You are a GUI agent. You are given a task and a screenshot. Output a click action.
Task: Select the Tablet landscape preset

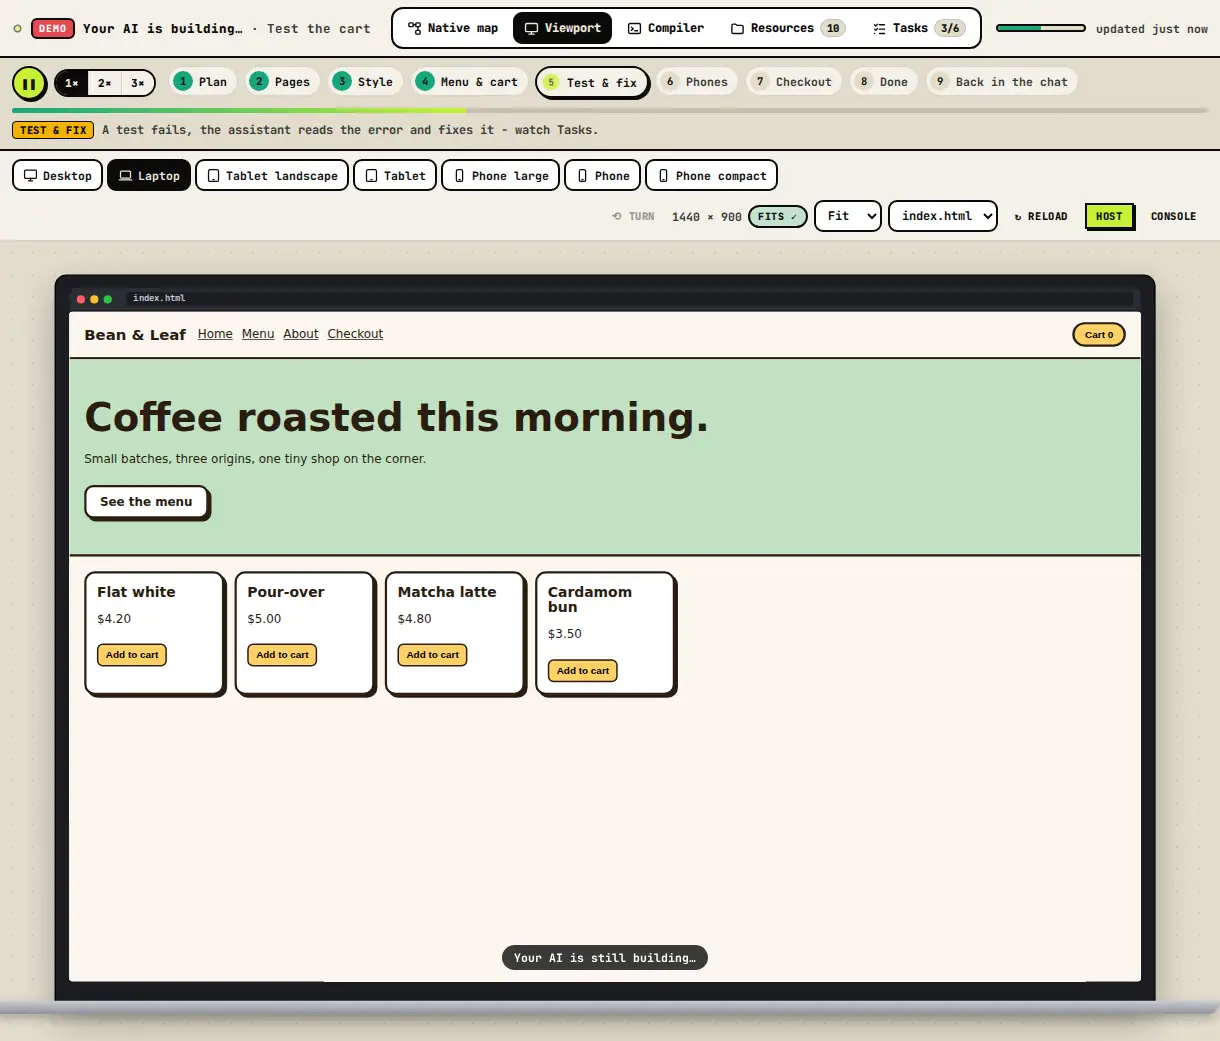(x=272, y=175)
